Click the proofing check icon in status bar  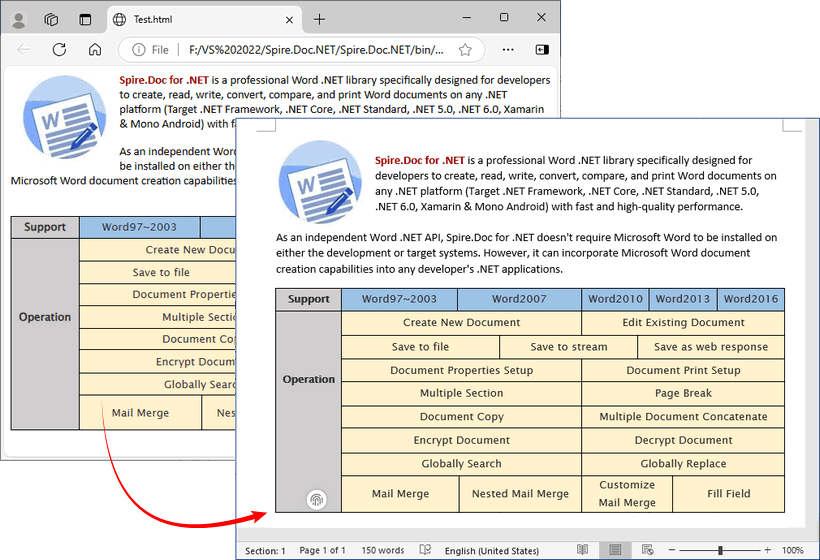click(425, 550)
